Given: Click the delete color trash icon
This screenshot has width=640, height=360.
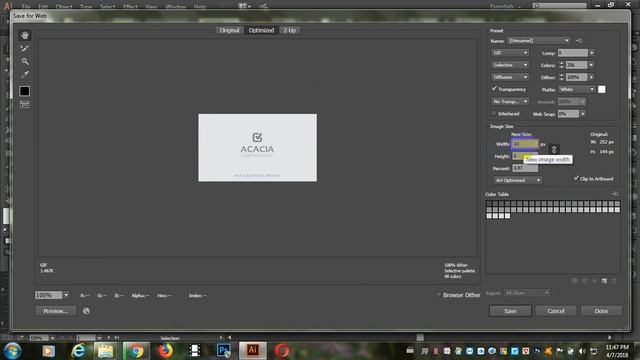Looking at the screenshot, I should click(x=614, y=281).
